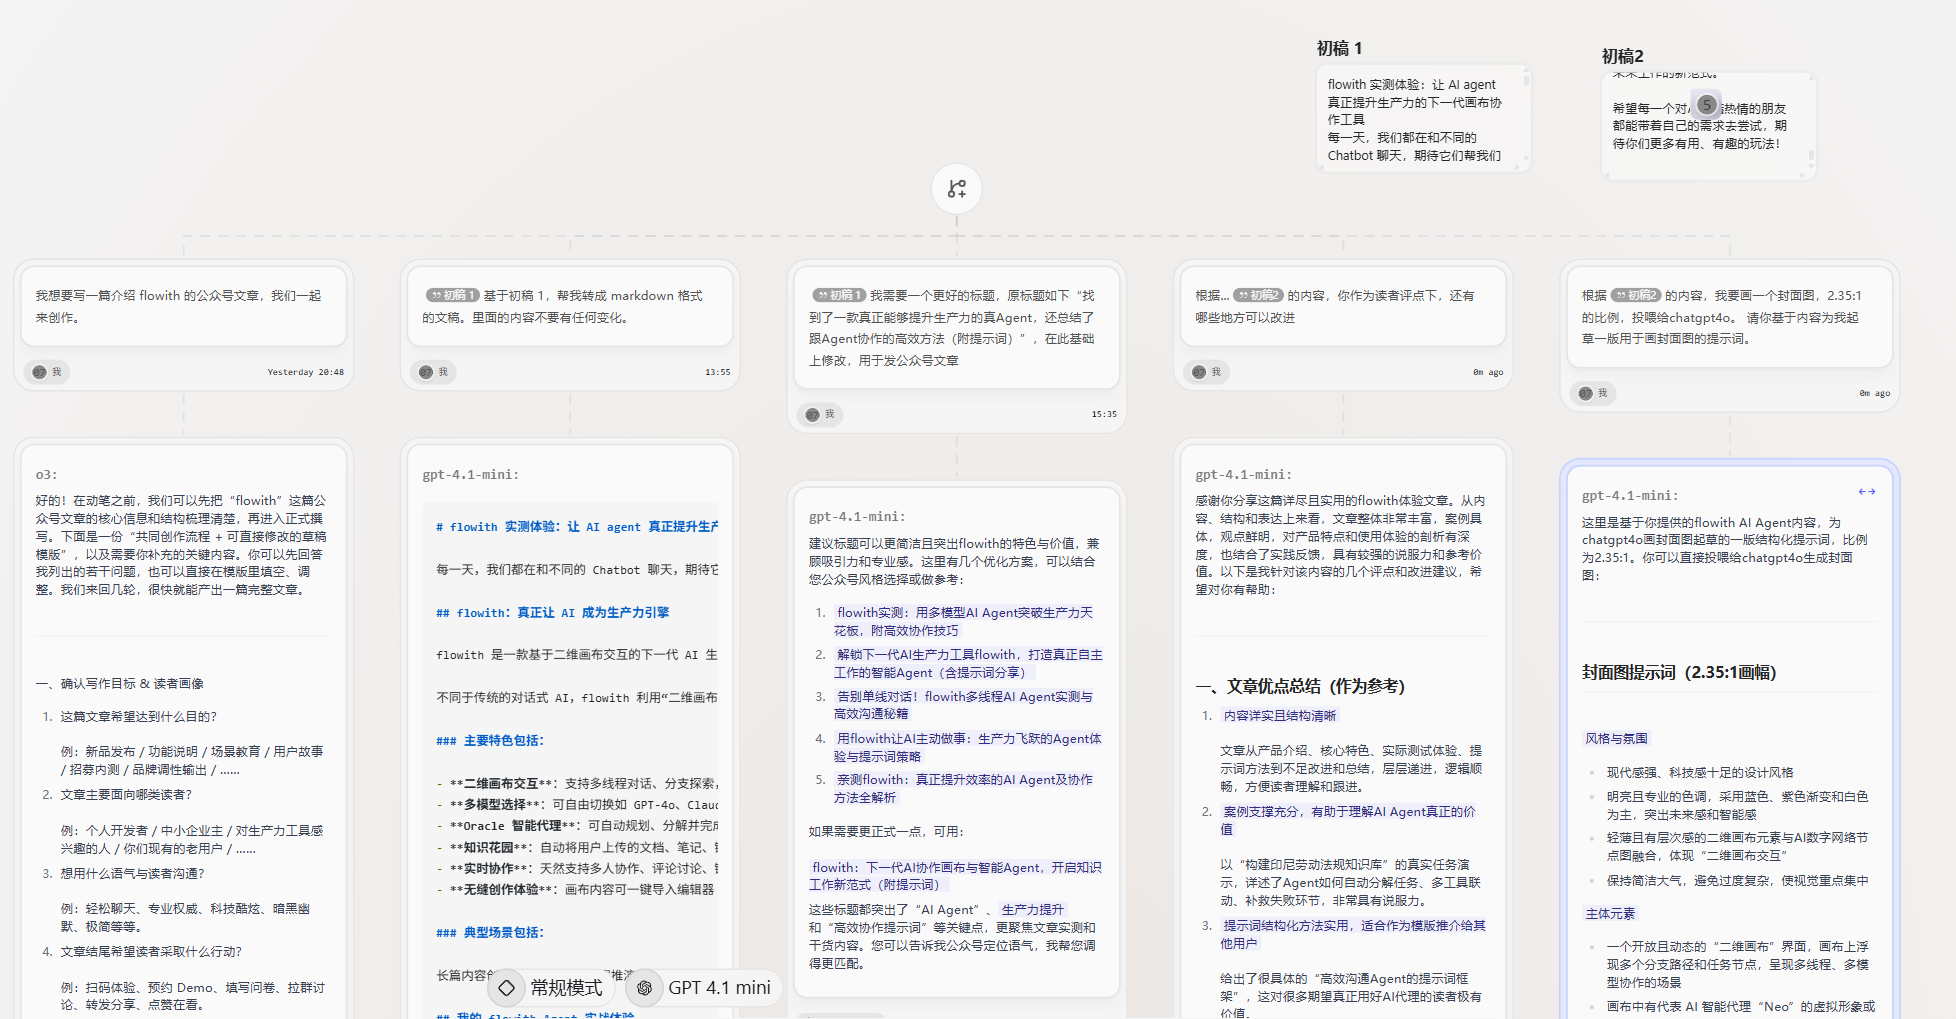Screen dimensions: 1956x1019
Task: Open the GPT 4.1 mini model selector
Action: click(x=704, y=988)
